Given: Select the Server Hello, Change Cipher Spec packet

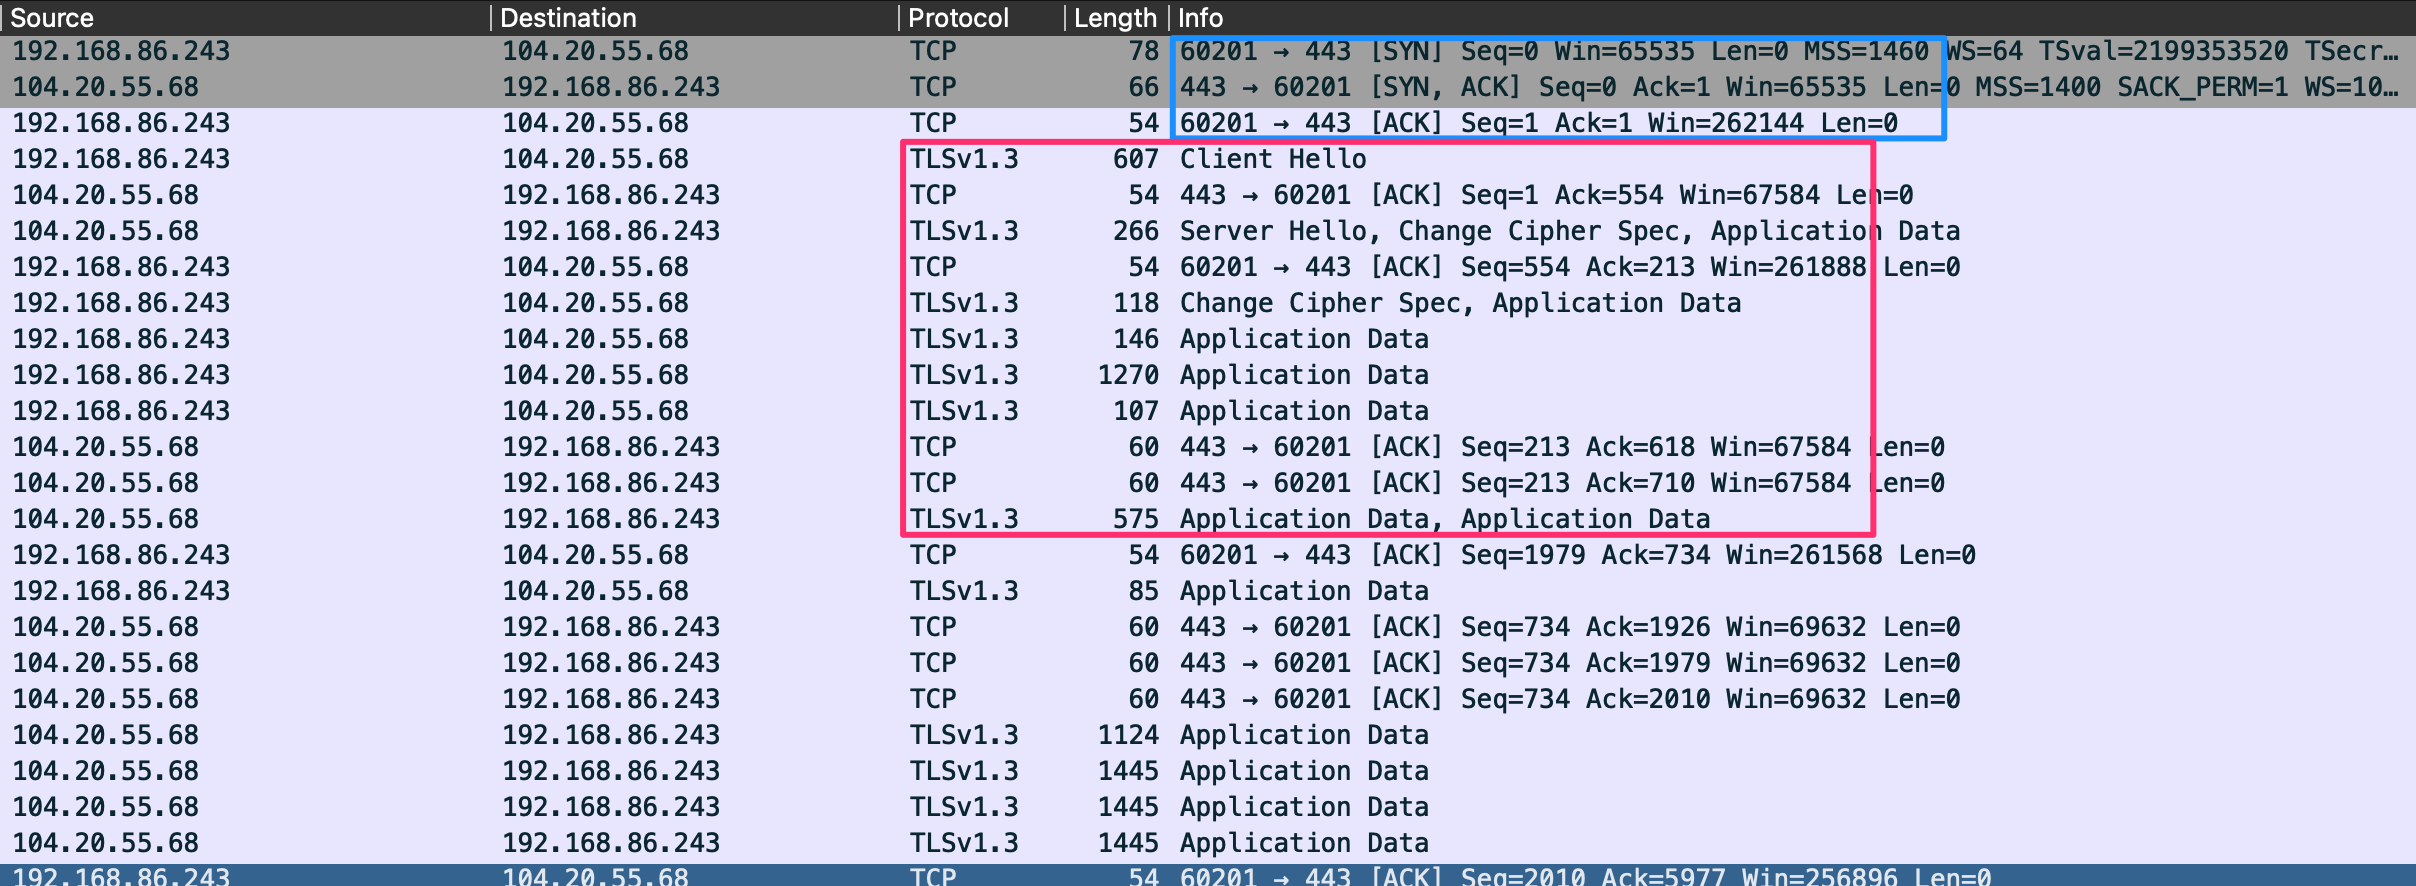Looking at the screenshot, I should (x=1400, y=231).
